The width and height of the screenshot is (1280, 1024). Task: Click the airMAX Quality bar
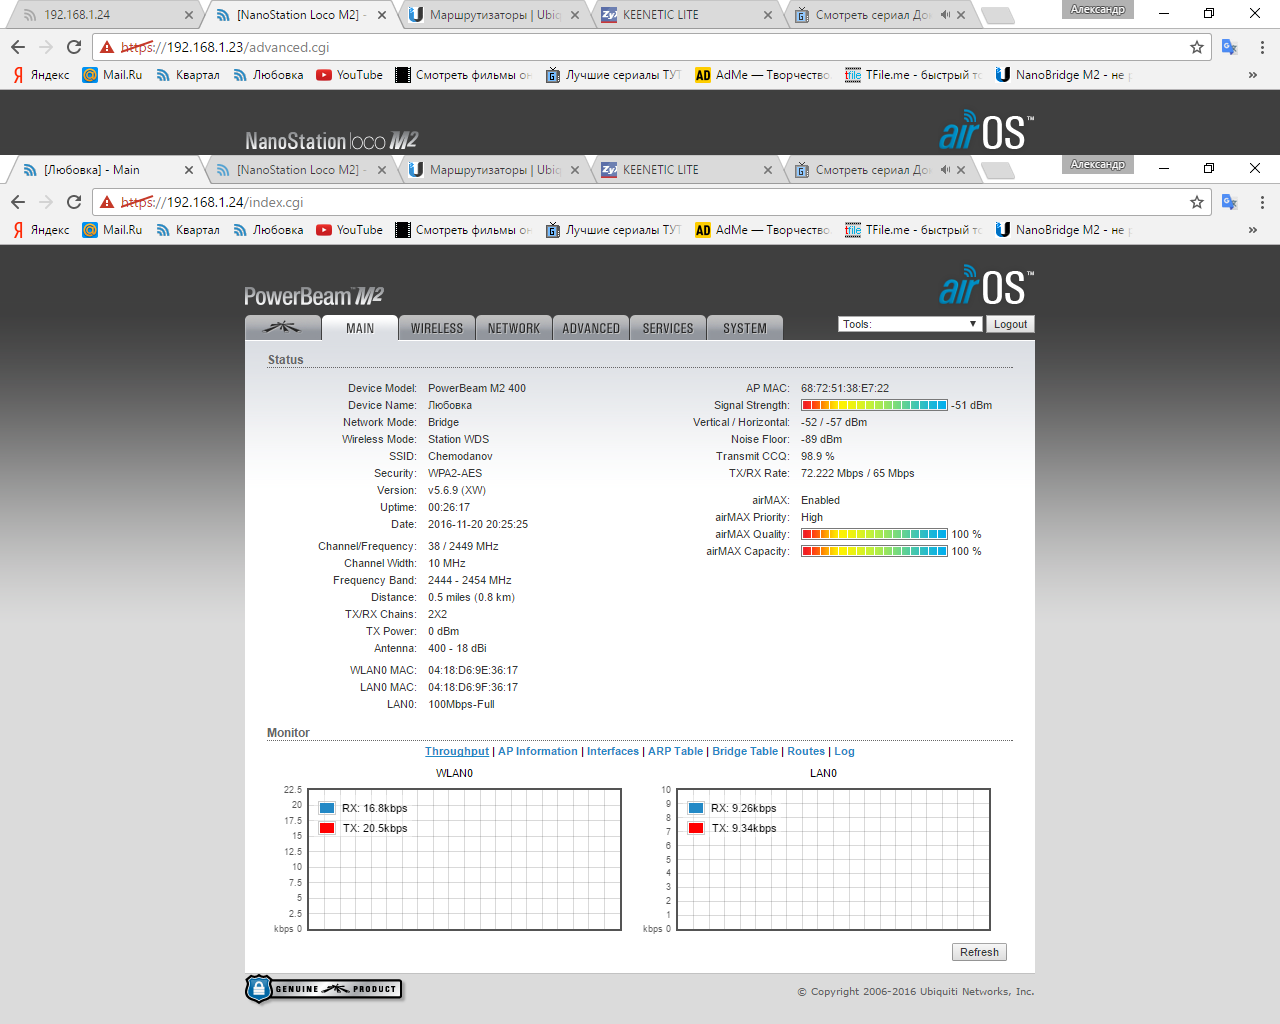(x=874, y=534)
